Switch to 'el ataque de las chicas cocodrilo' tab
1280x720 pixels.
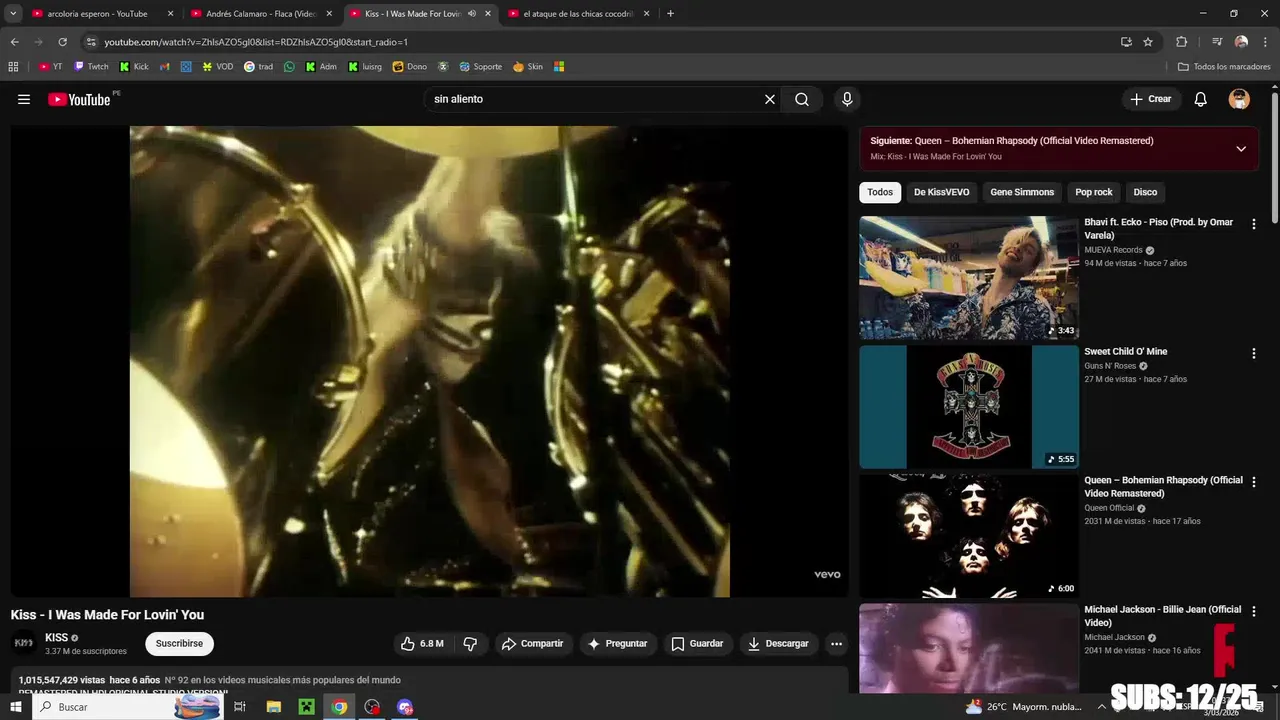click(x=580, y=14)
